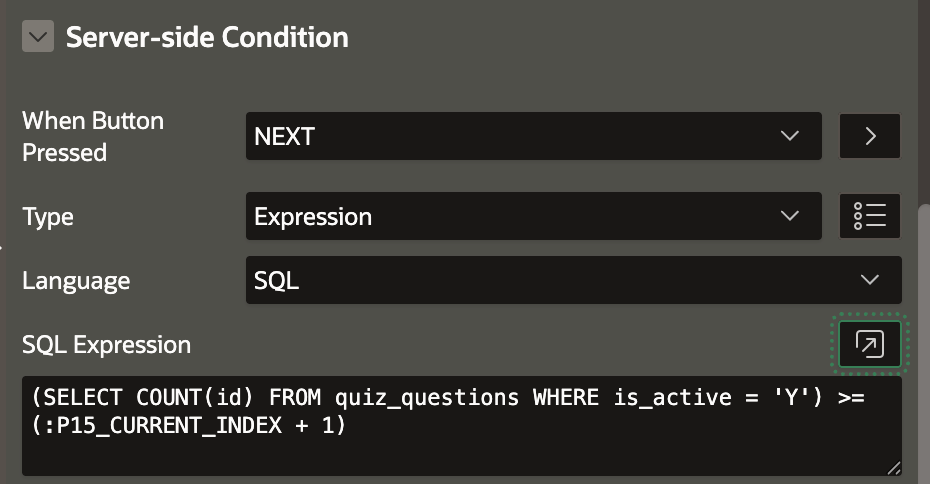Image resolution: width=930 pixels, height=484 pixels.
Task: Click the textarea resize grip corner
Action: 893,467
